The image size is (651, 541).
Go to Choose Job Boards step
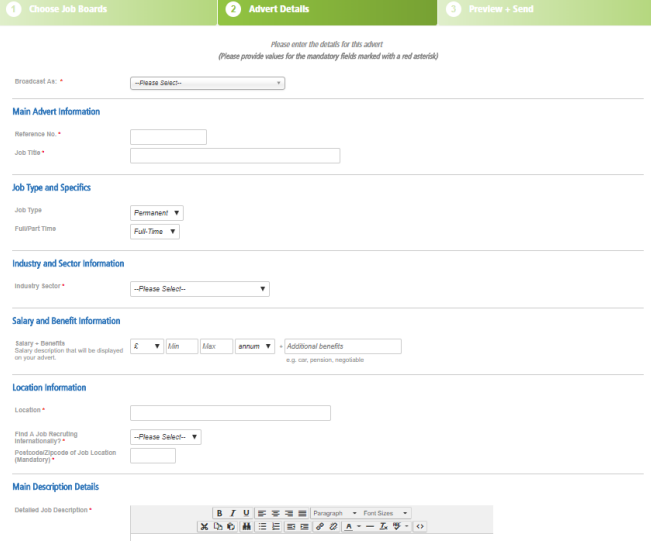108,12
